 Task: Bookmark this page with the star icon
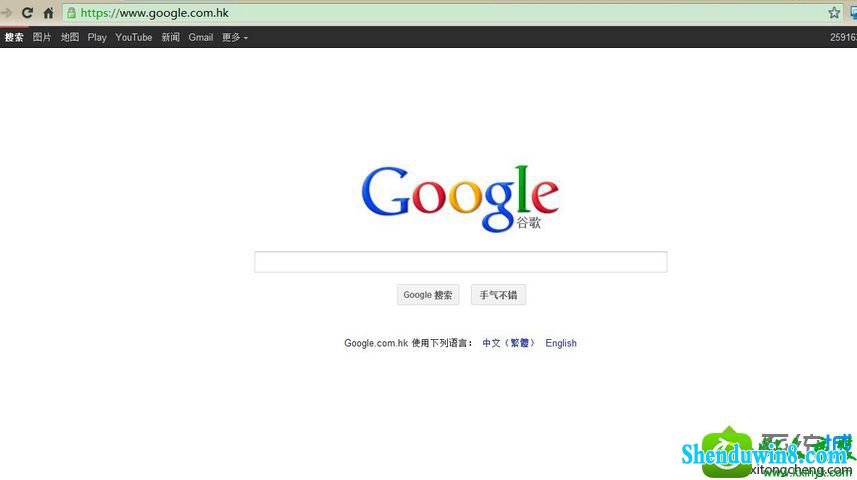click(833, 13)
